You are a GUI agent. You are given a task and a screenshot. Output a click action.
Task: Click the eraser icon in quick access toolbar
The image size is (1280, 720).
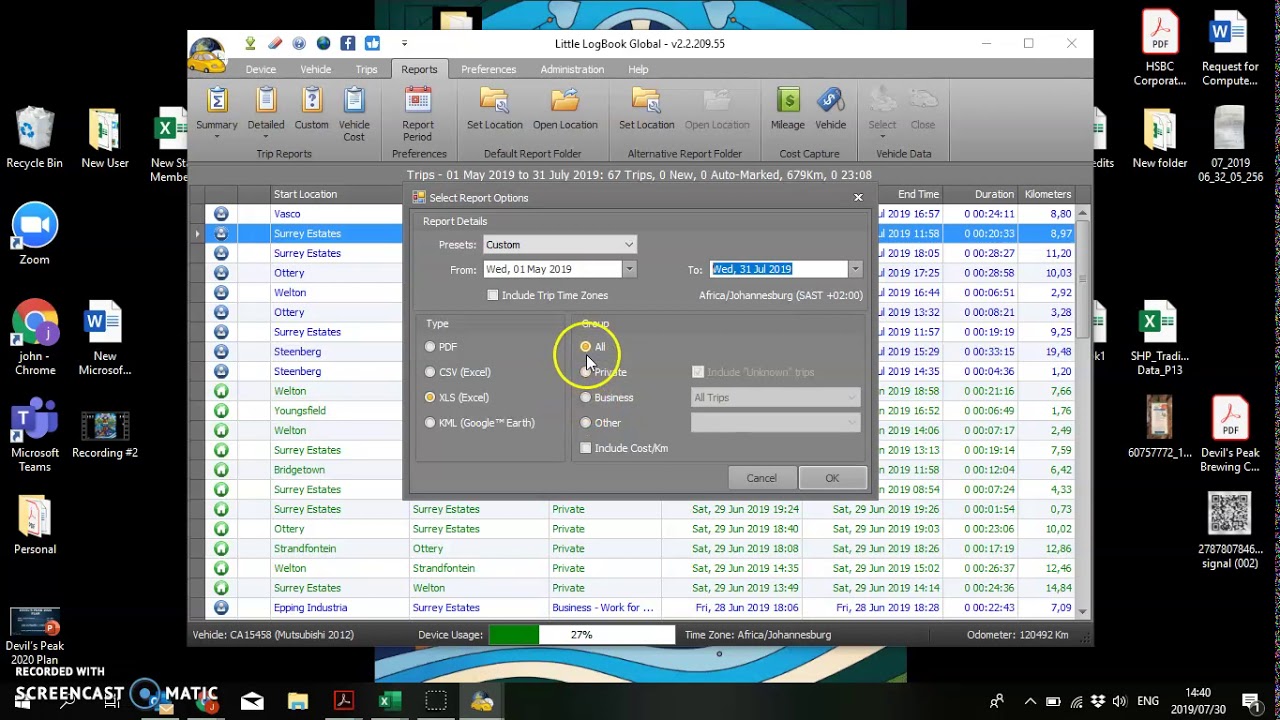point(275,43)
